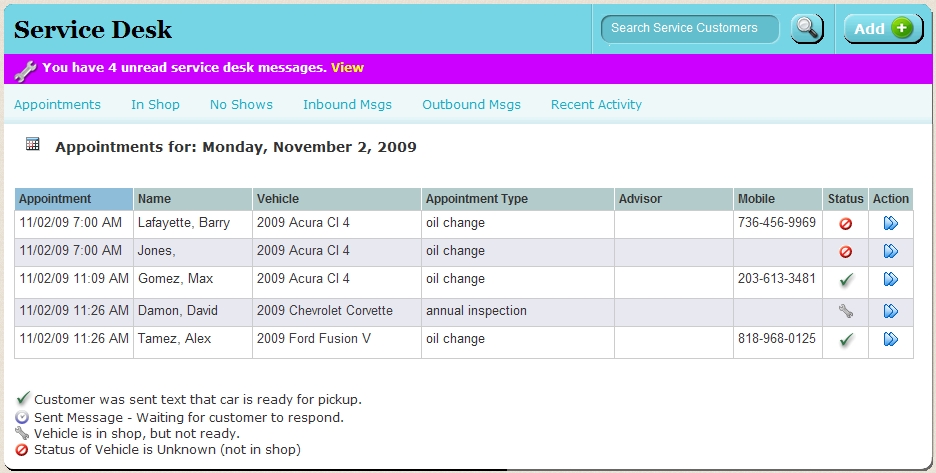Click wrench status icon for Damon, David
The height and width of the screenshot is (473, 936).
[845, 311]
